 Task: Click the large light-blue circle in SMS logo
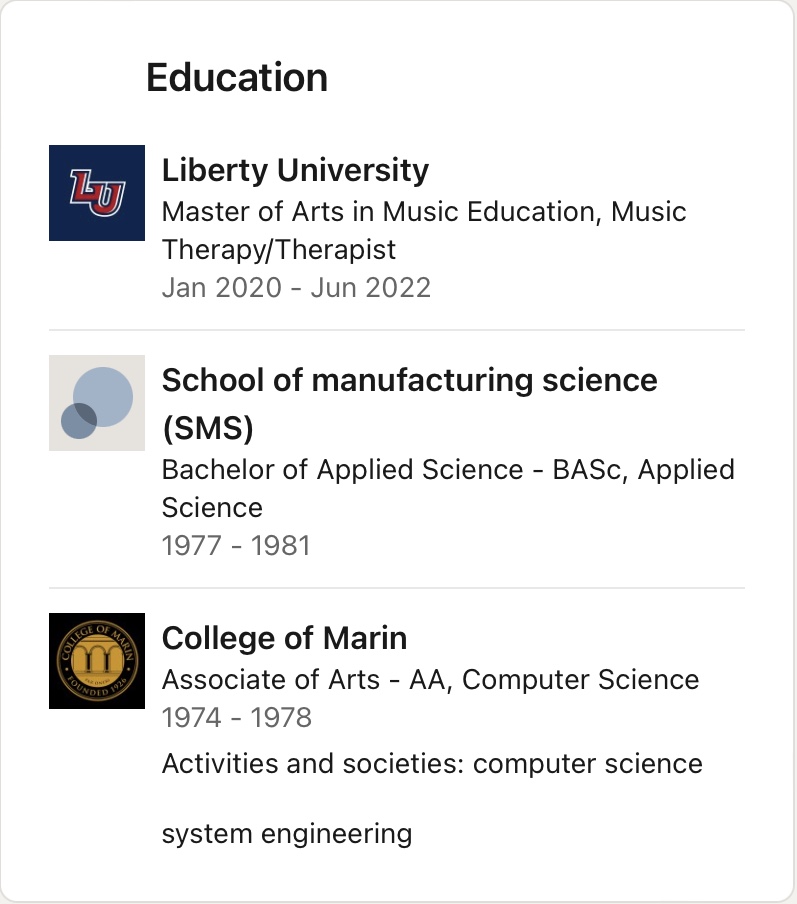103,397
